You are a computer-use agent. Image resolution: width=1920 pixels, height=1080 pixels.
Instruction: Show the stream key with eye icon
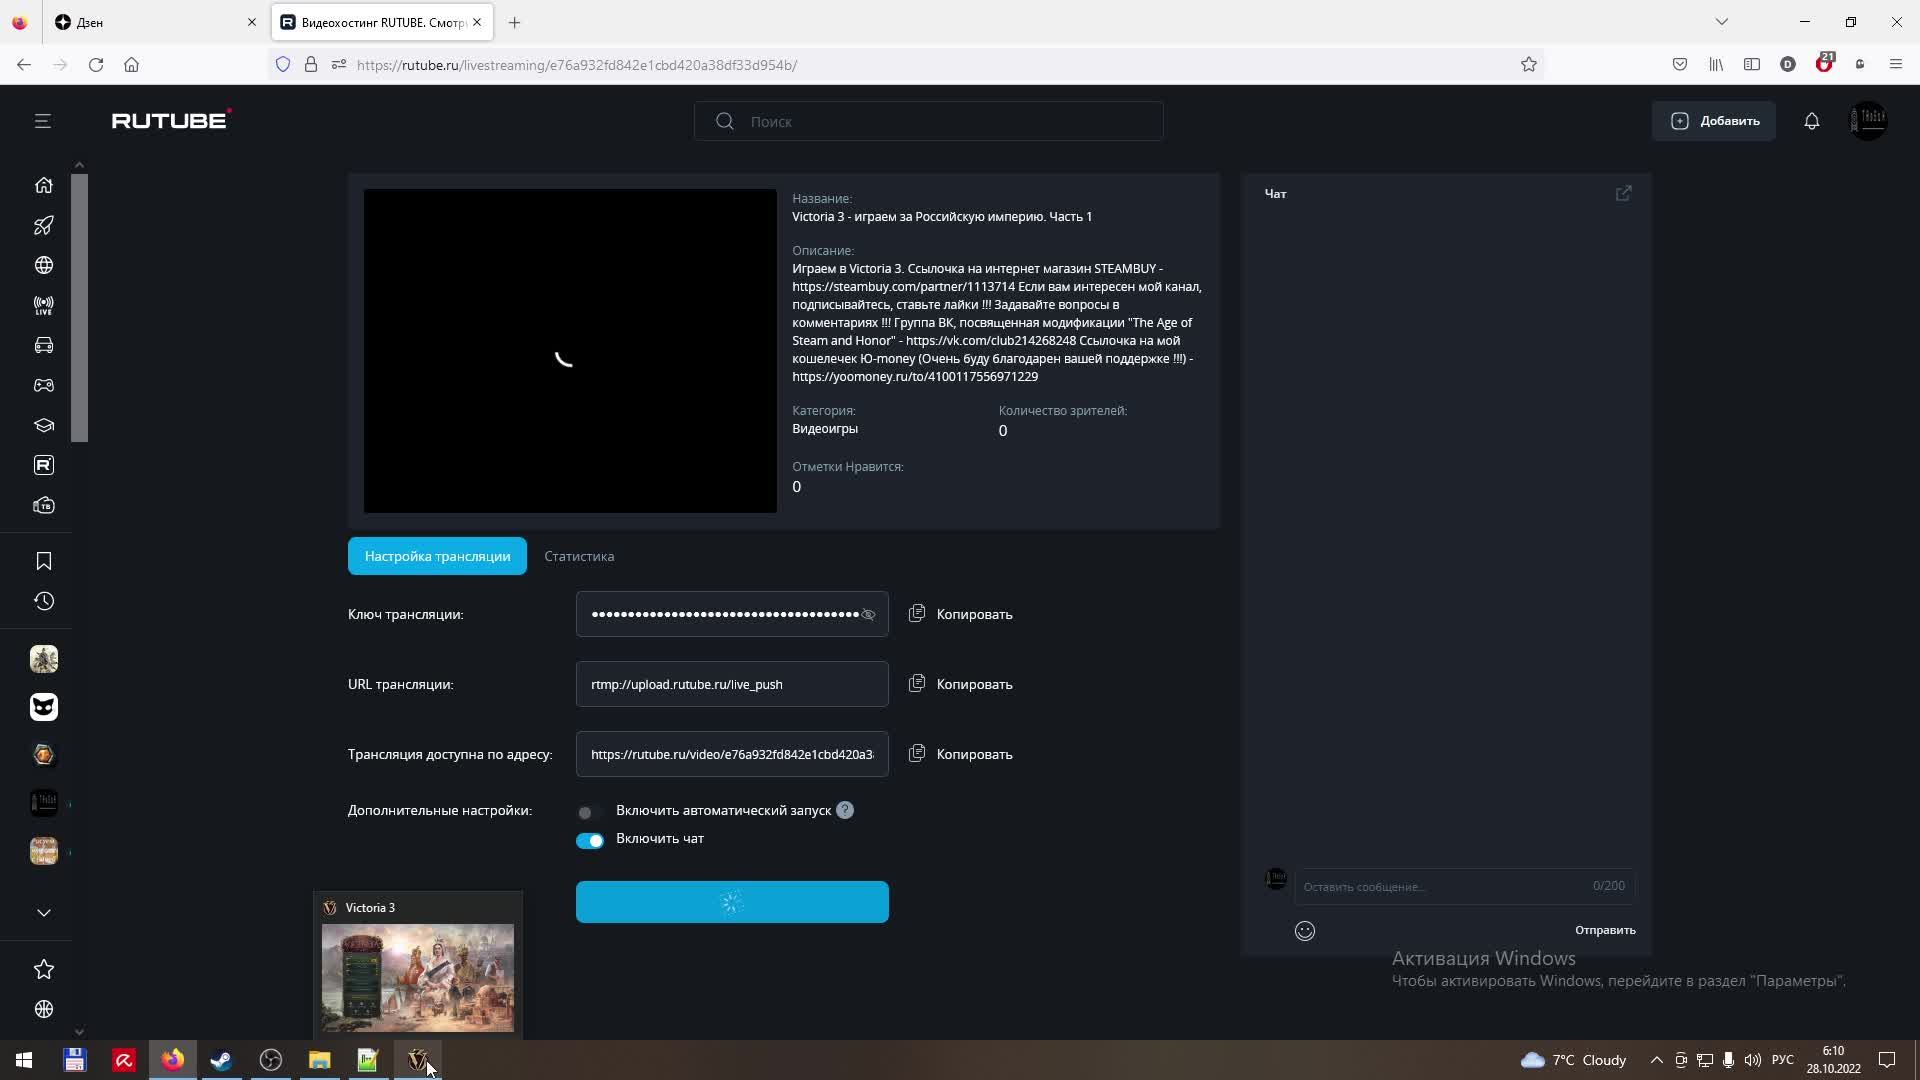868,615
